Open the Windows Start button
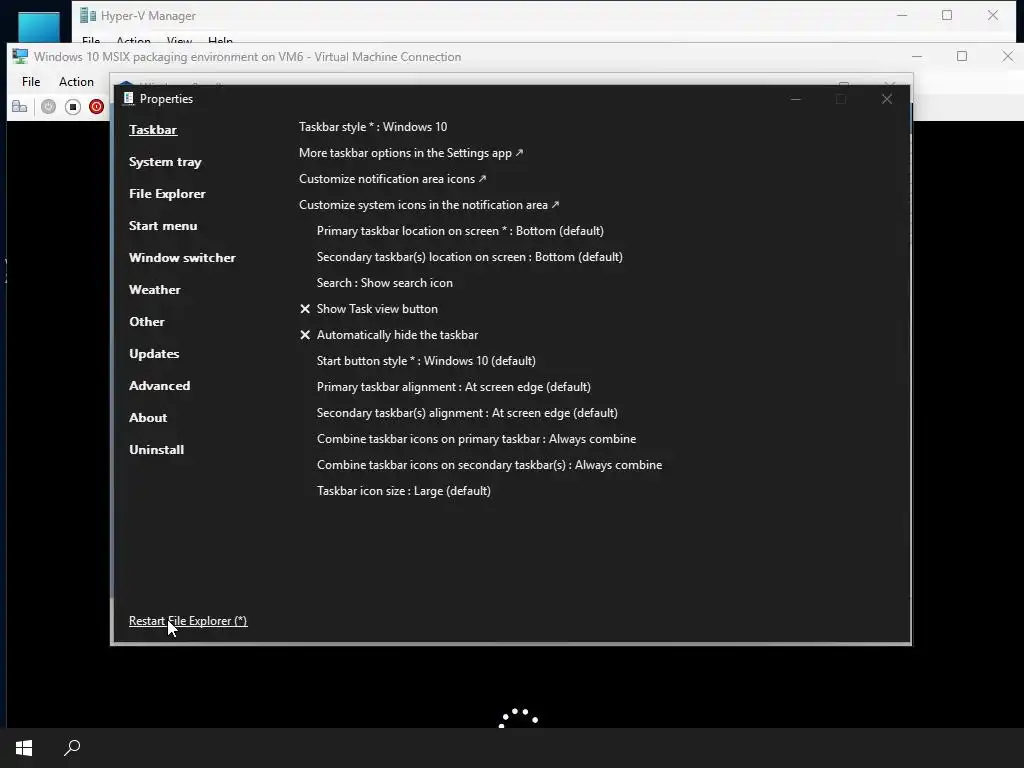Screen dimensions: 1024x768 pyautogui.click(x=24, y=748)
